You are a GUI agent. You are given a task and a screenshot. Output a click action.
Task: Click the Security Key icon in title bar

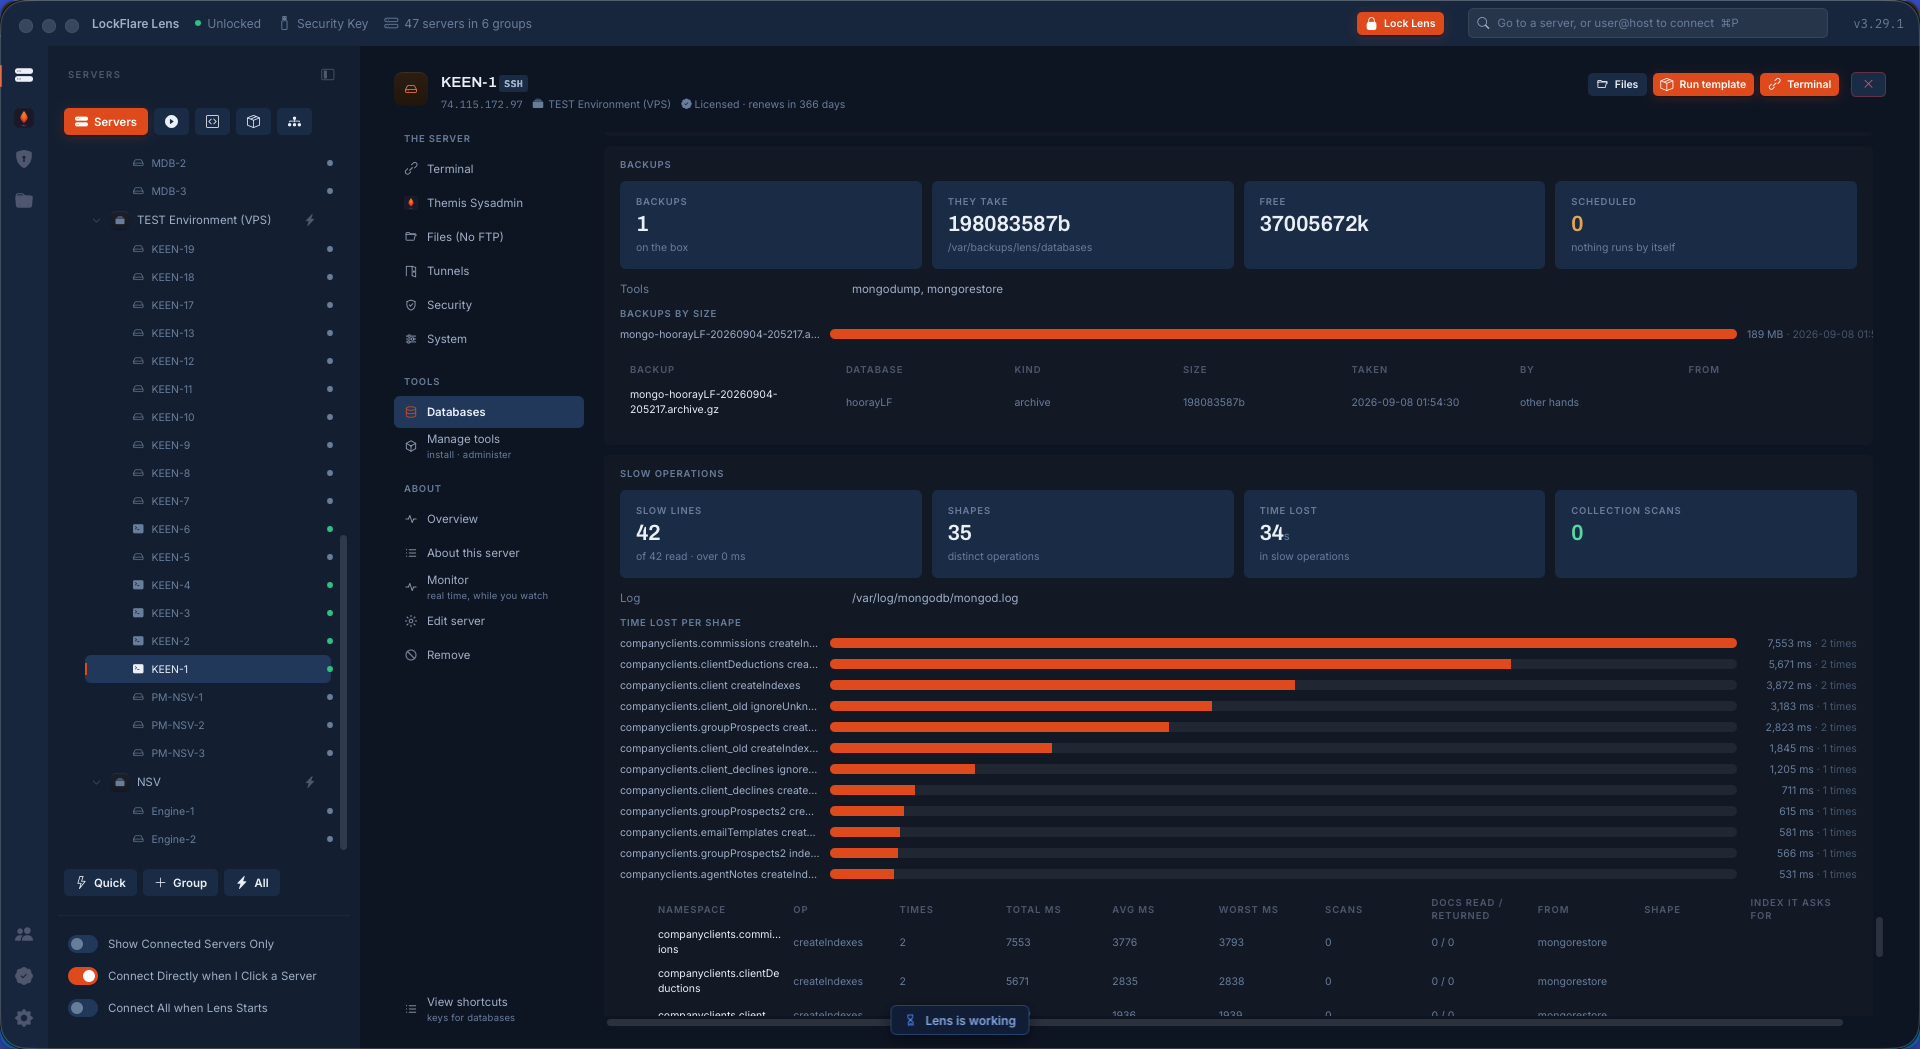click(x=284, y=23)
